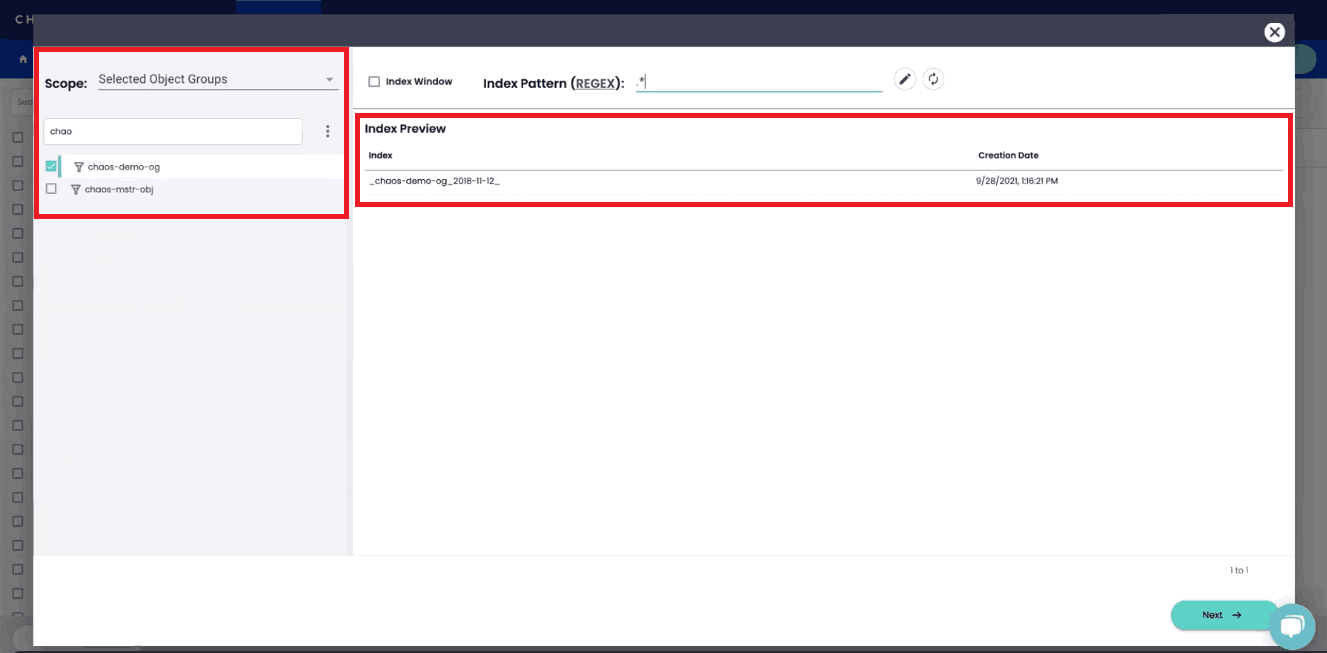The width and height of the screenshot is (1327, 653).
Task: Select the chaos-mstr-obj object group label
Action: (x=119, y=189)
